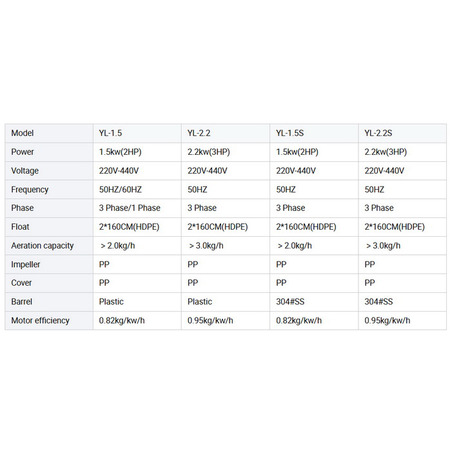Click the Cover row label
This screenshot has height=450, width=450.
coord(49,283)
